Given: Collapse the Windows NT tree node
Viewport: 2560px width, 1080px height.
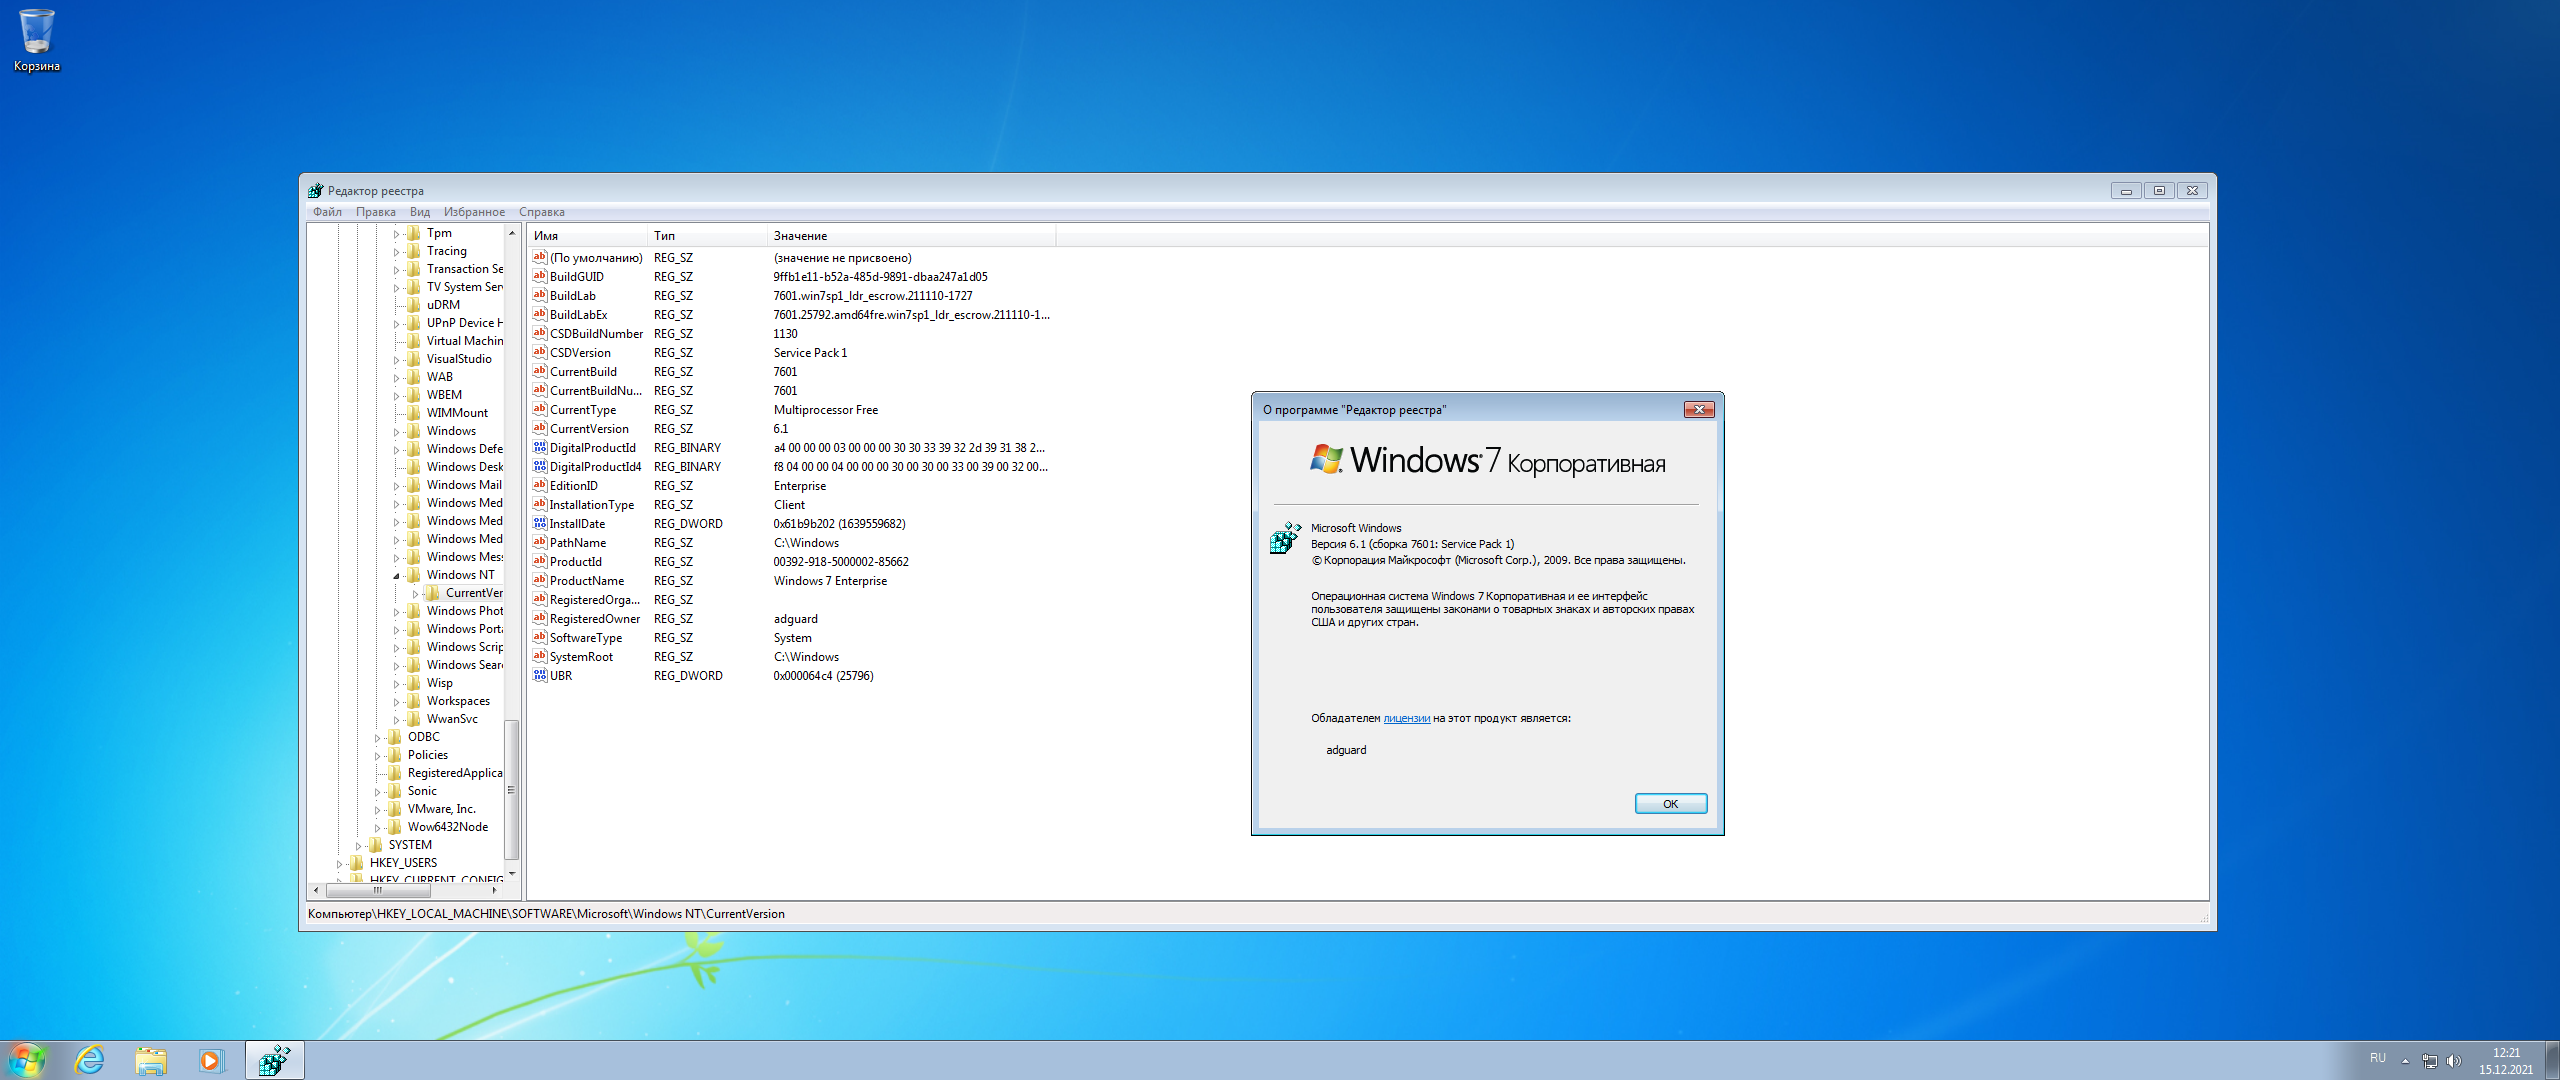Looking at the screenshot, I should pyautogui.click(x=396, y=576).
